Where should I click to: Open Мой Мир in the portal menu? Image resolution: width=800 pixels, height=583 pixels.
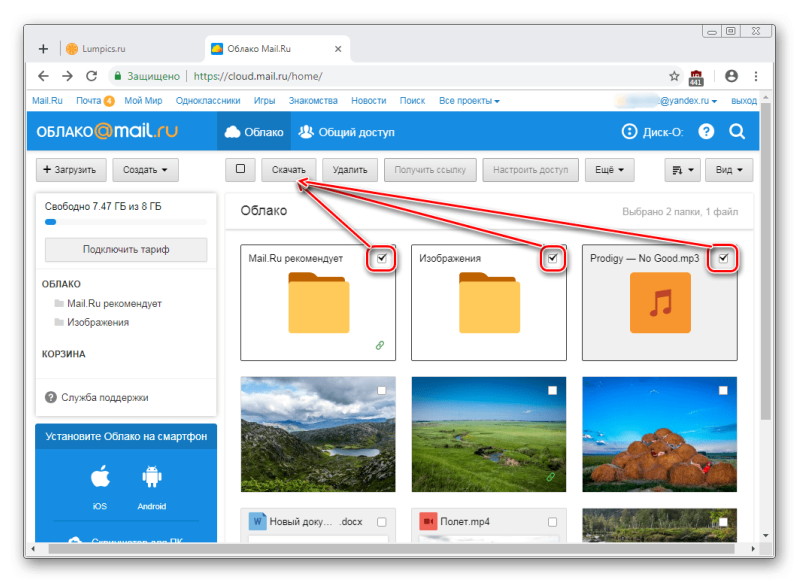point(143,101)
